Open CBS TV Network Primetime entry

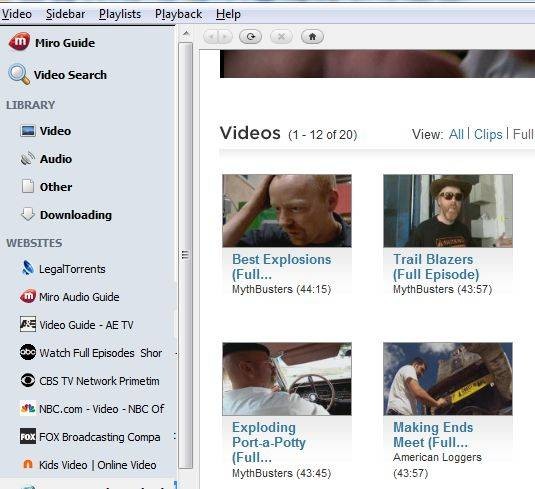[99, 381]
